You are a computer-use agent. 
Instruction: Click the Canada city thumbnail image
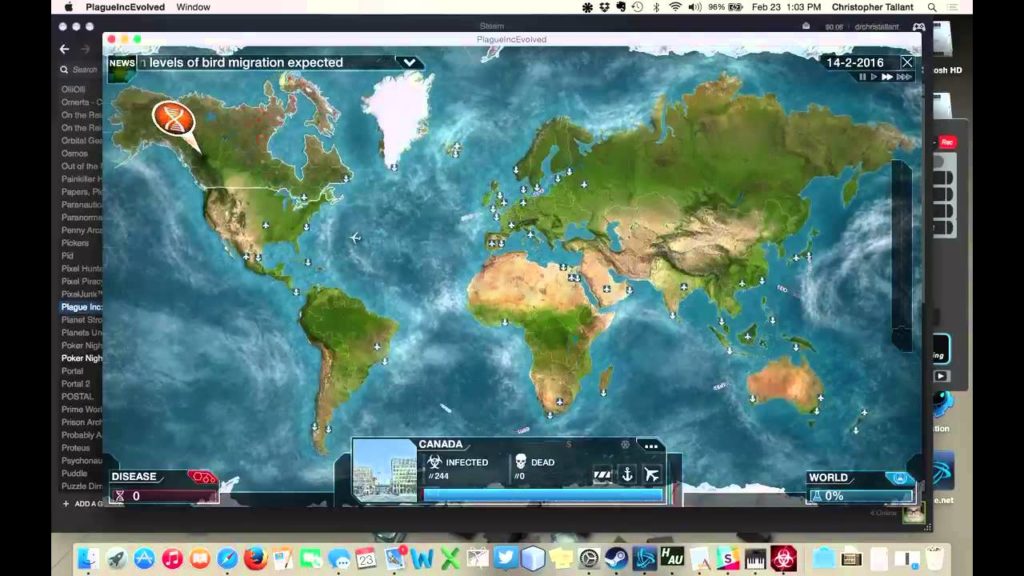coord(385,471)
